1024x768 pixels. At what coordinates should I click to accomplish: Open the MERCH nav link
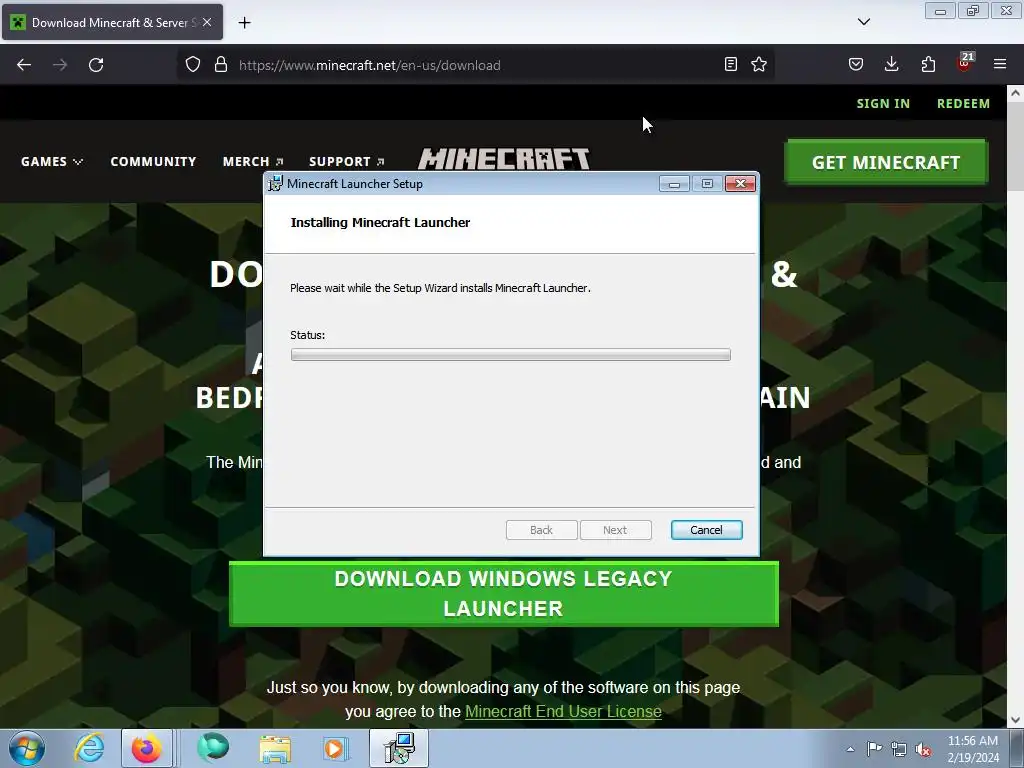coord(253,161)
